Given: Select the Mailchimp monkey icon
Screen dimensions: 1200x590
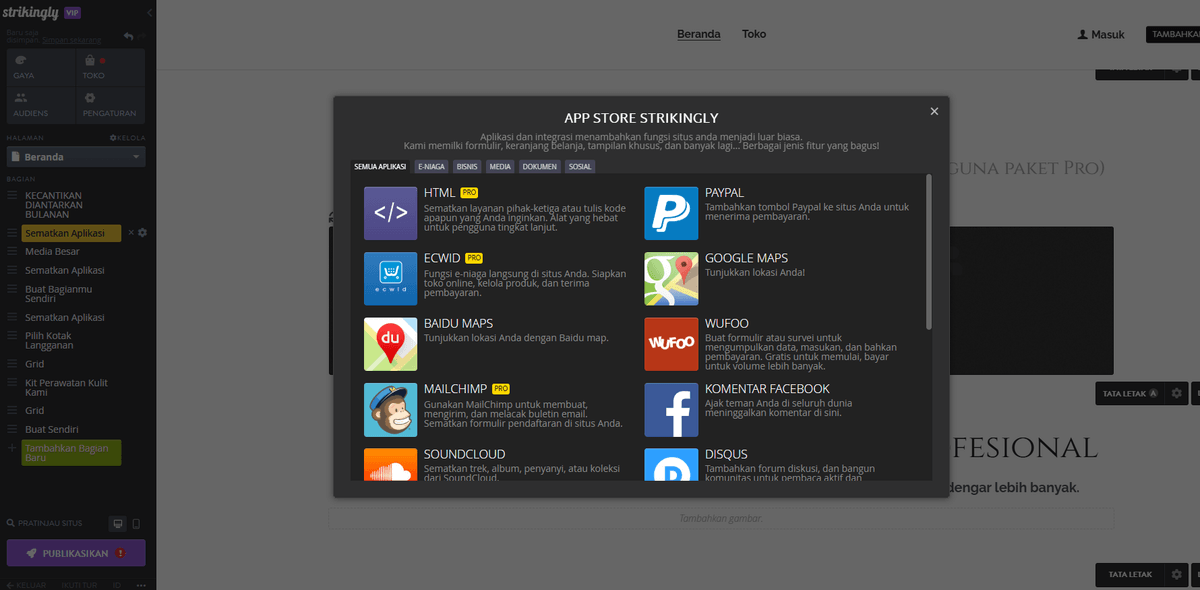Looking at the screenshot, I should pyautogui.click(x=390, y=410).
